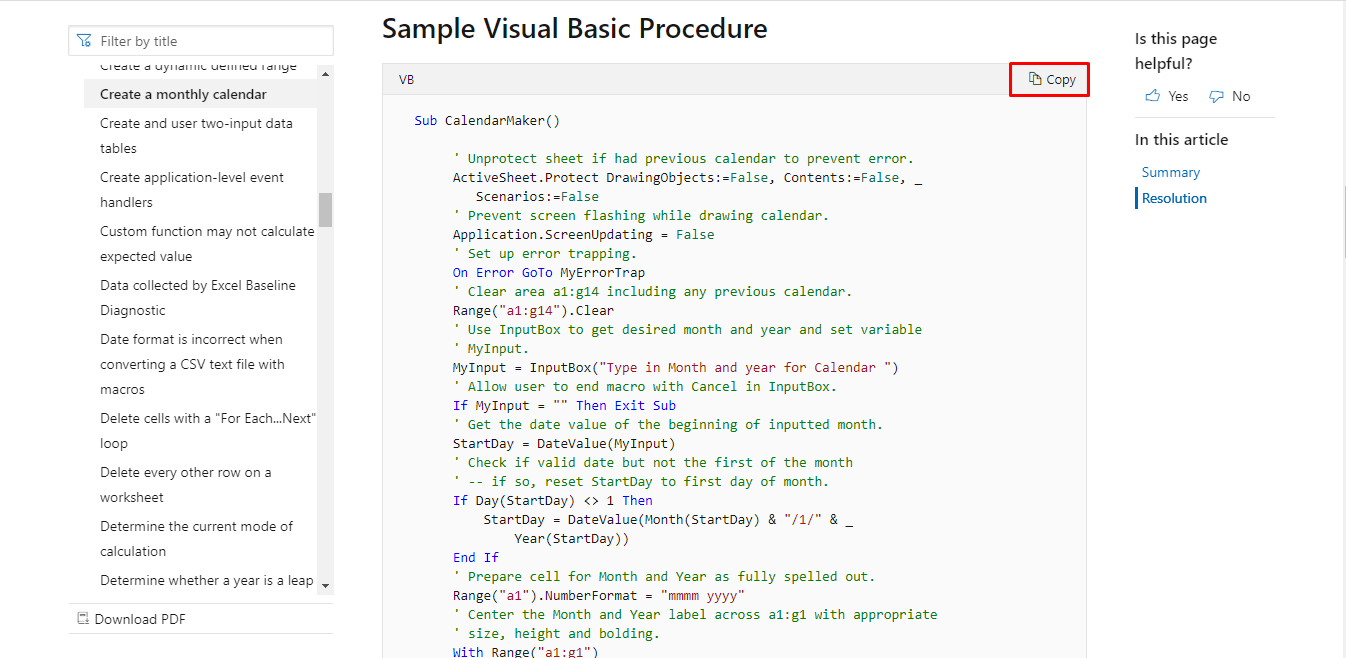Click the thumbs down No icon
Viewport: 1346px width, 658px height.
tap(1216, 96)
